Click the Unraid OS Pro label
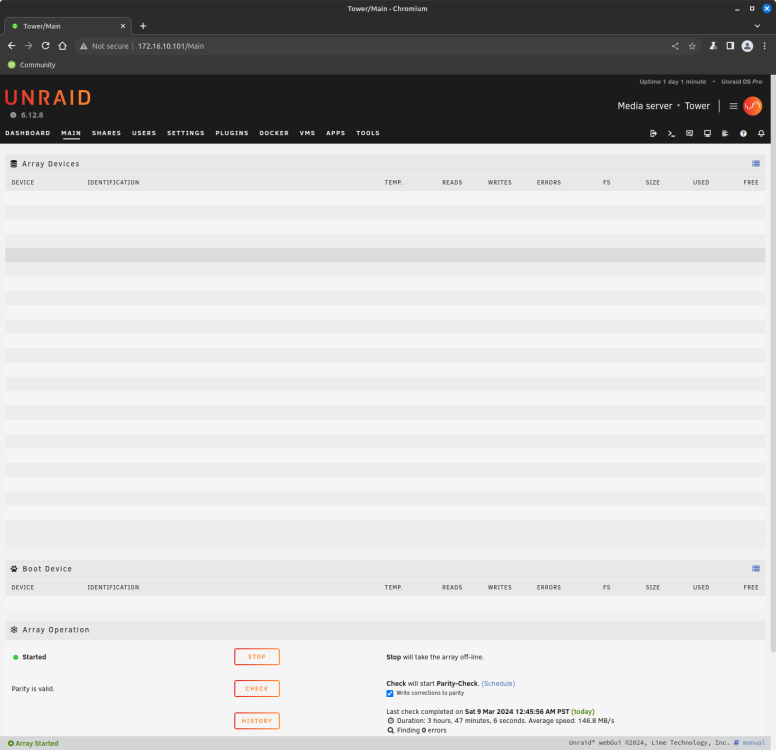This screenshot has height=750, width=776. click(x=741, y=82)
